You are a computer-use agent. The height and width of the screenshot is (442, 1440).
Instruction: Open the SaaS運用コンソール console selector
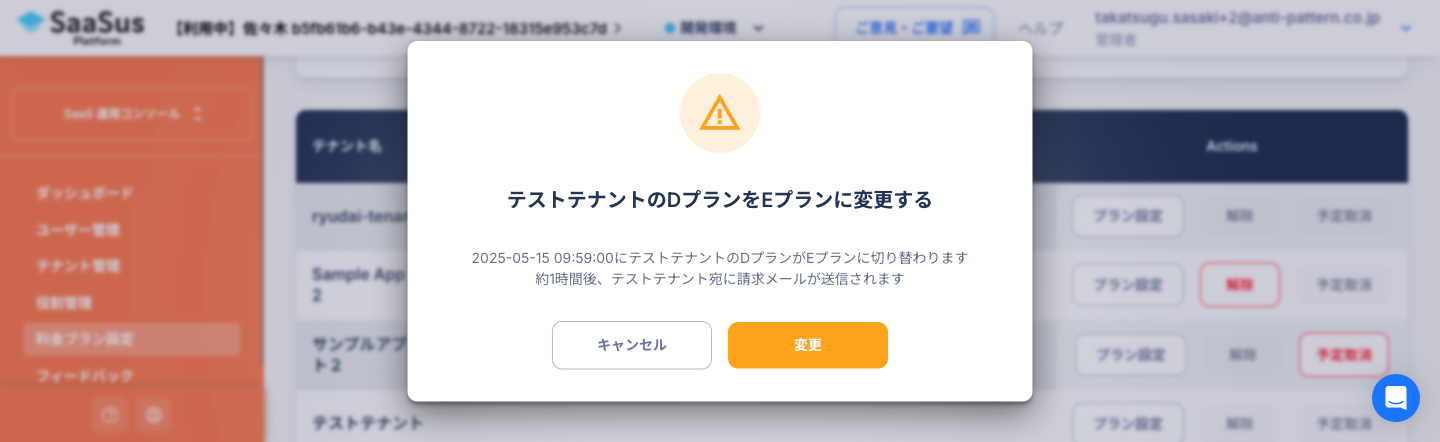point(132,115)
